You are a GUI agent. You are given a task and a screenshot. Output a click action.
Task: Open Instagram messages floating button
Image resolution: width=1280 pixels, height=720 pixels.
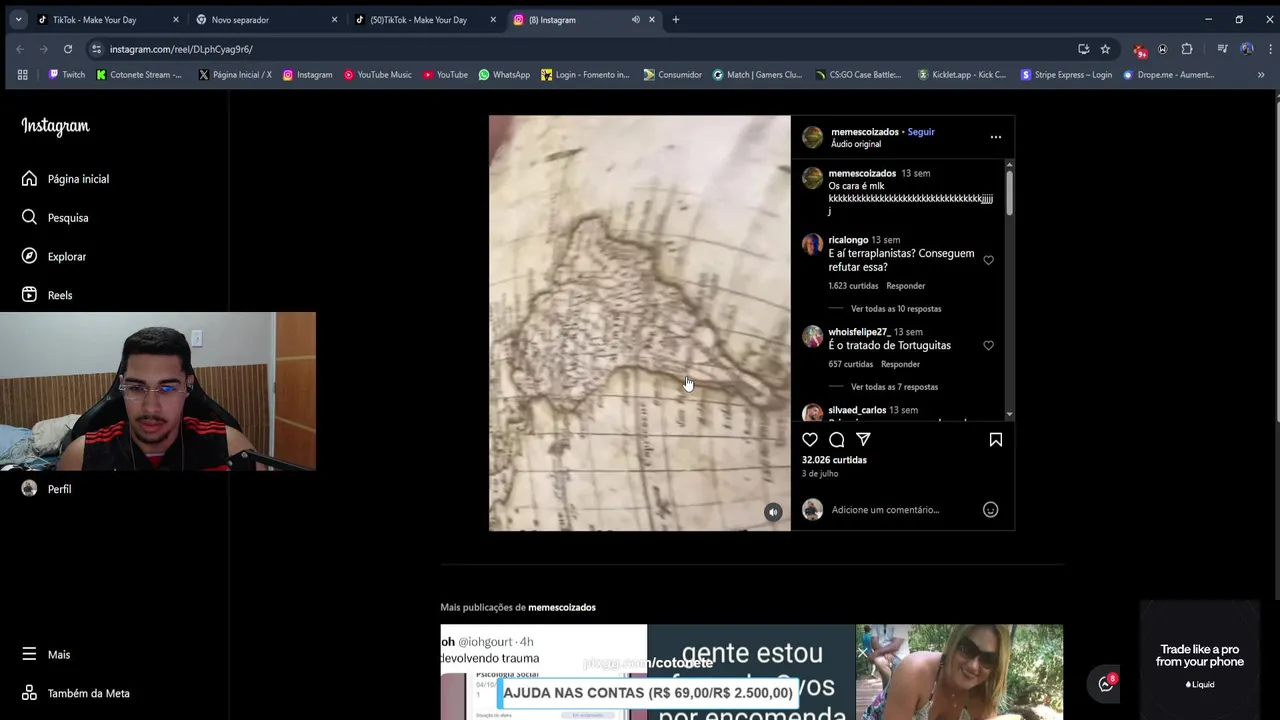tap(1106, 684)
